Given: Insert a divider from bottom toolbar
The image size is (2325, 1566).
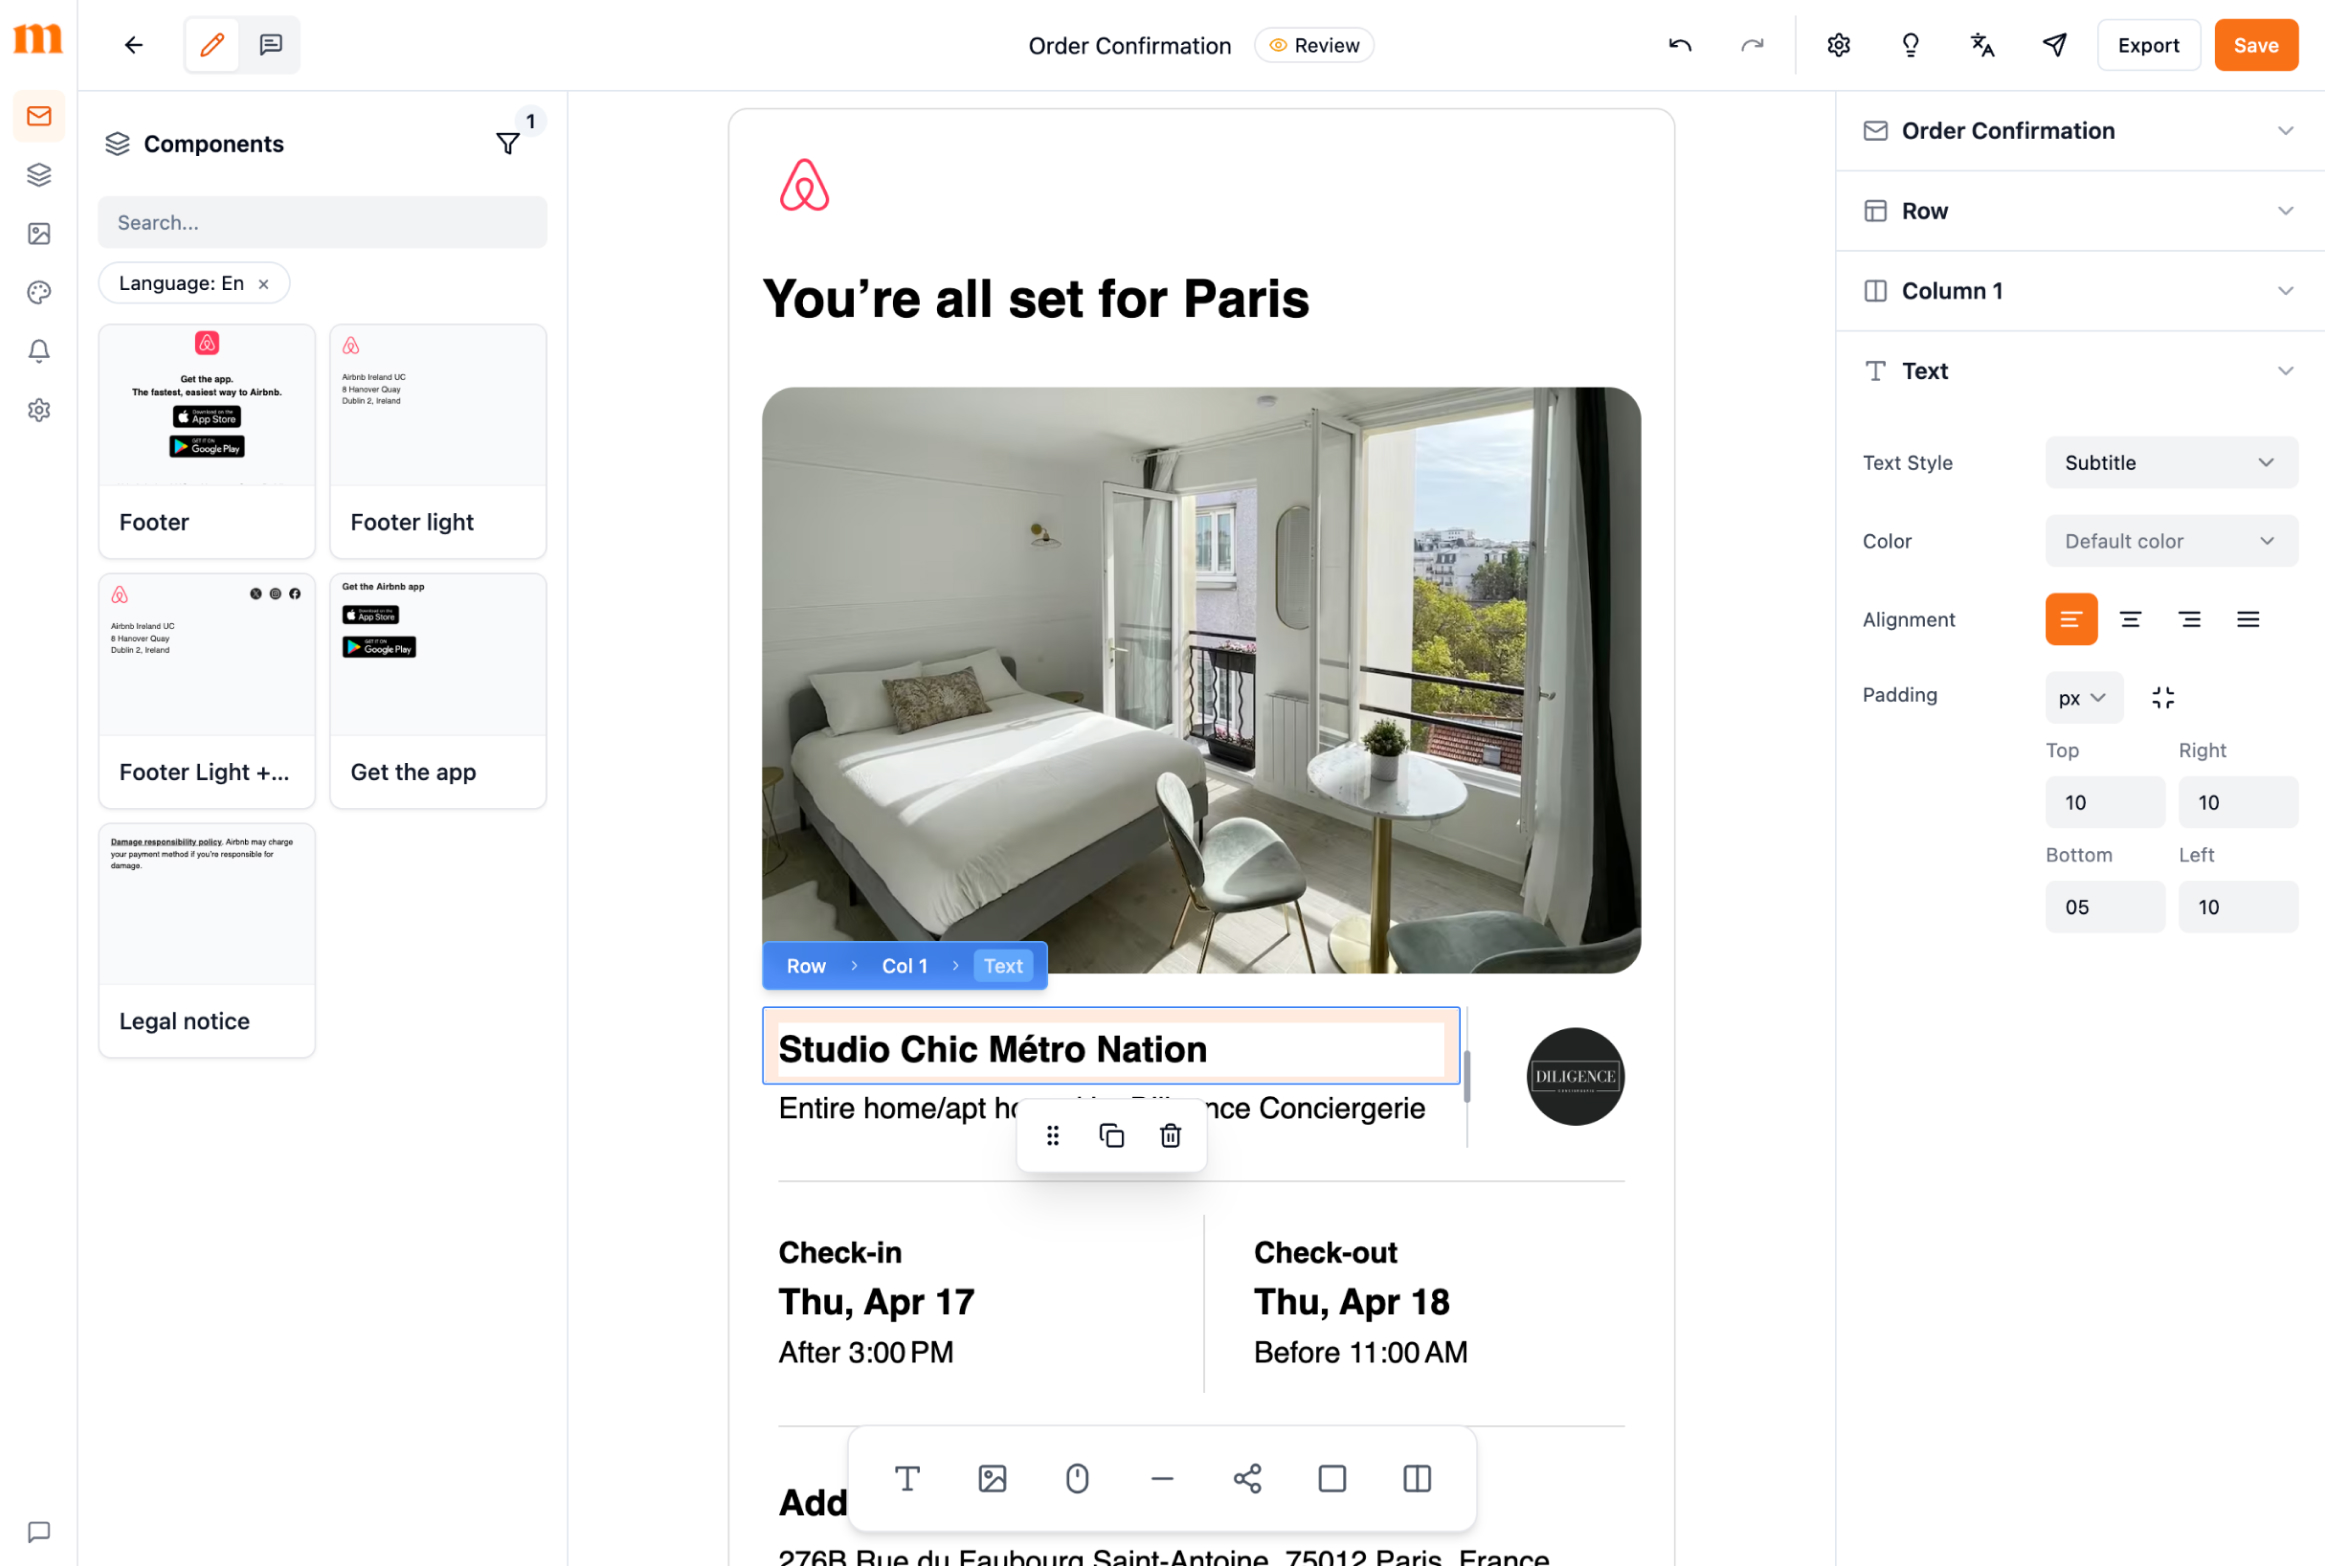Looking at the screenshot, I should pos(1162,1478).
